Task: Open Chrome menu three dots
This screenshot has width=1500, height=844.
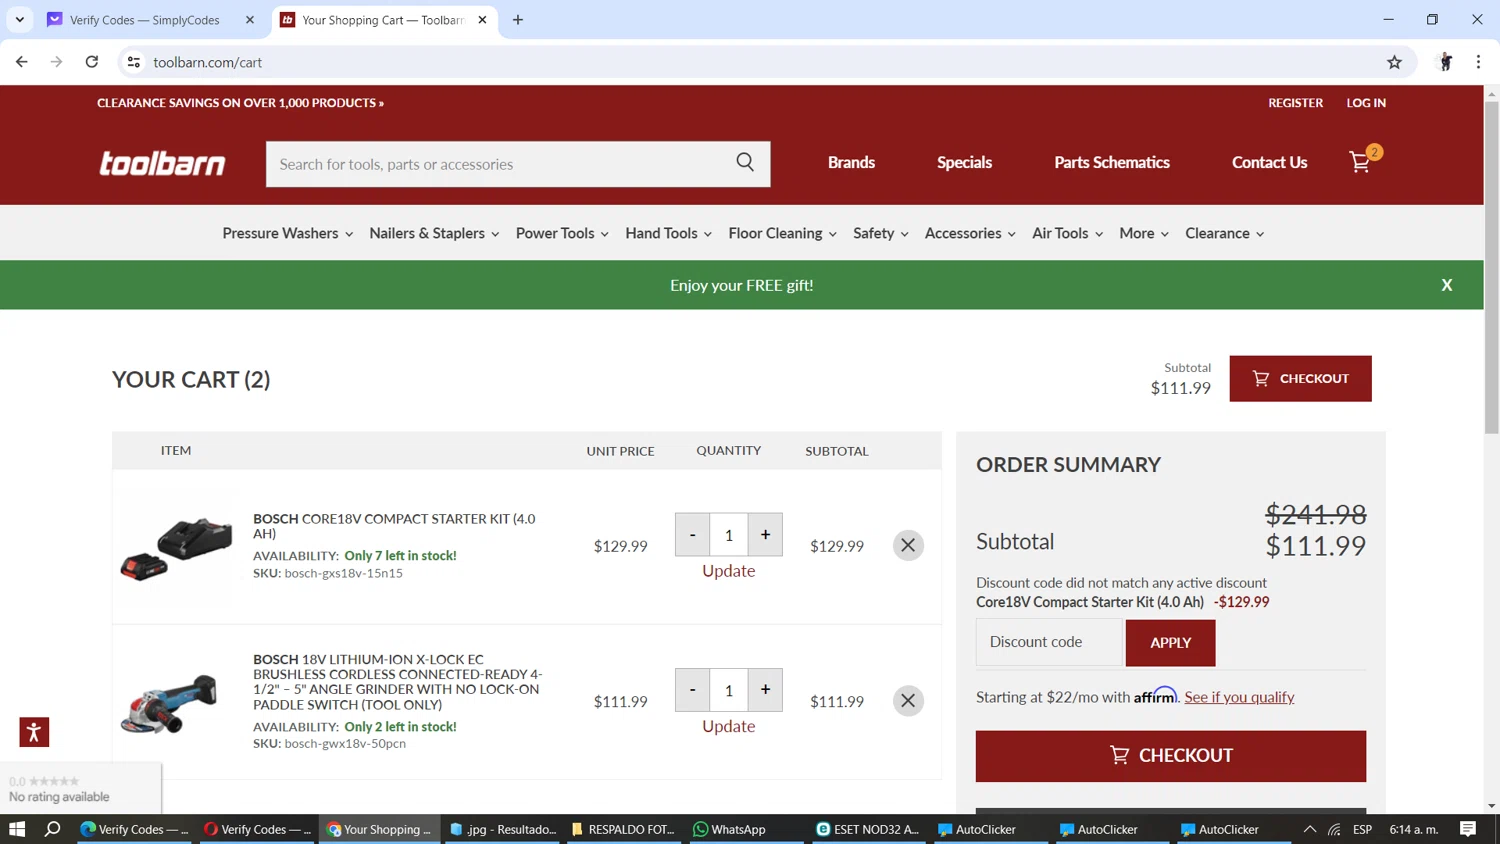Action: [1478, 62]
